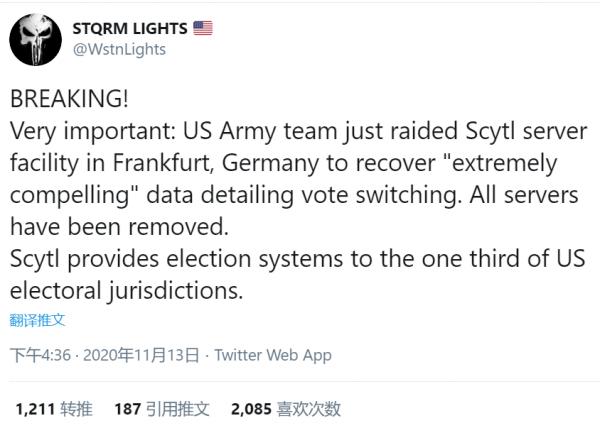Show likes via the 喜欢次数 label
Viewport: 600px width, 428px height.
(309, 408)
